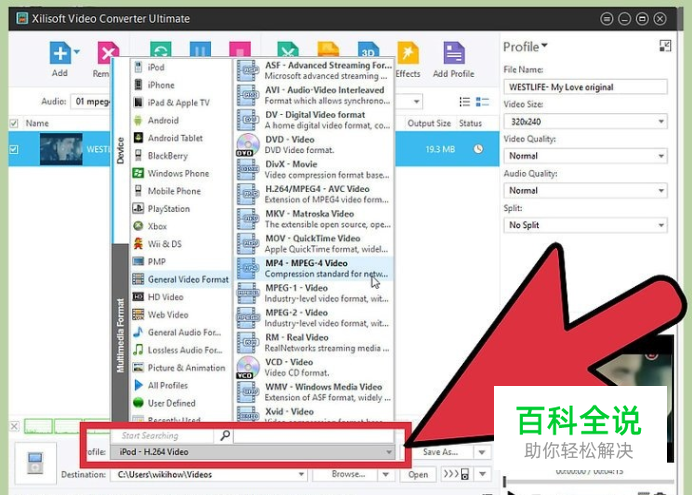Click the Add file toolbar icon
Screen dimensions: 692x495
(60, 53)
